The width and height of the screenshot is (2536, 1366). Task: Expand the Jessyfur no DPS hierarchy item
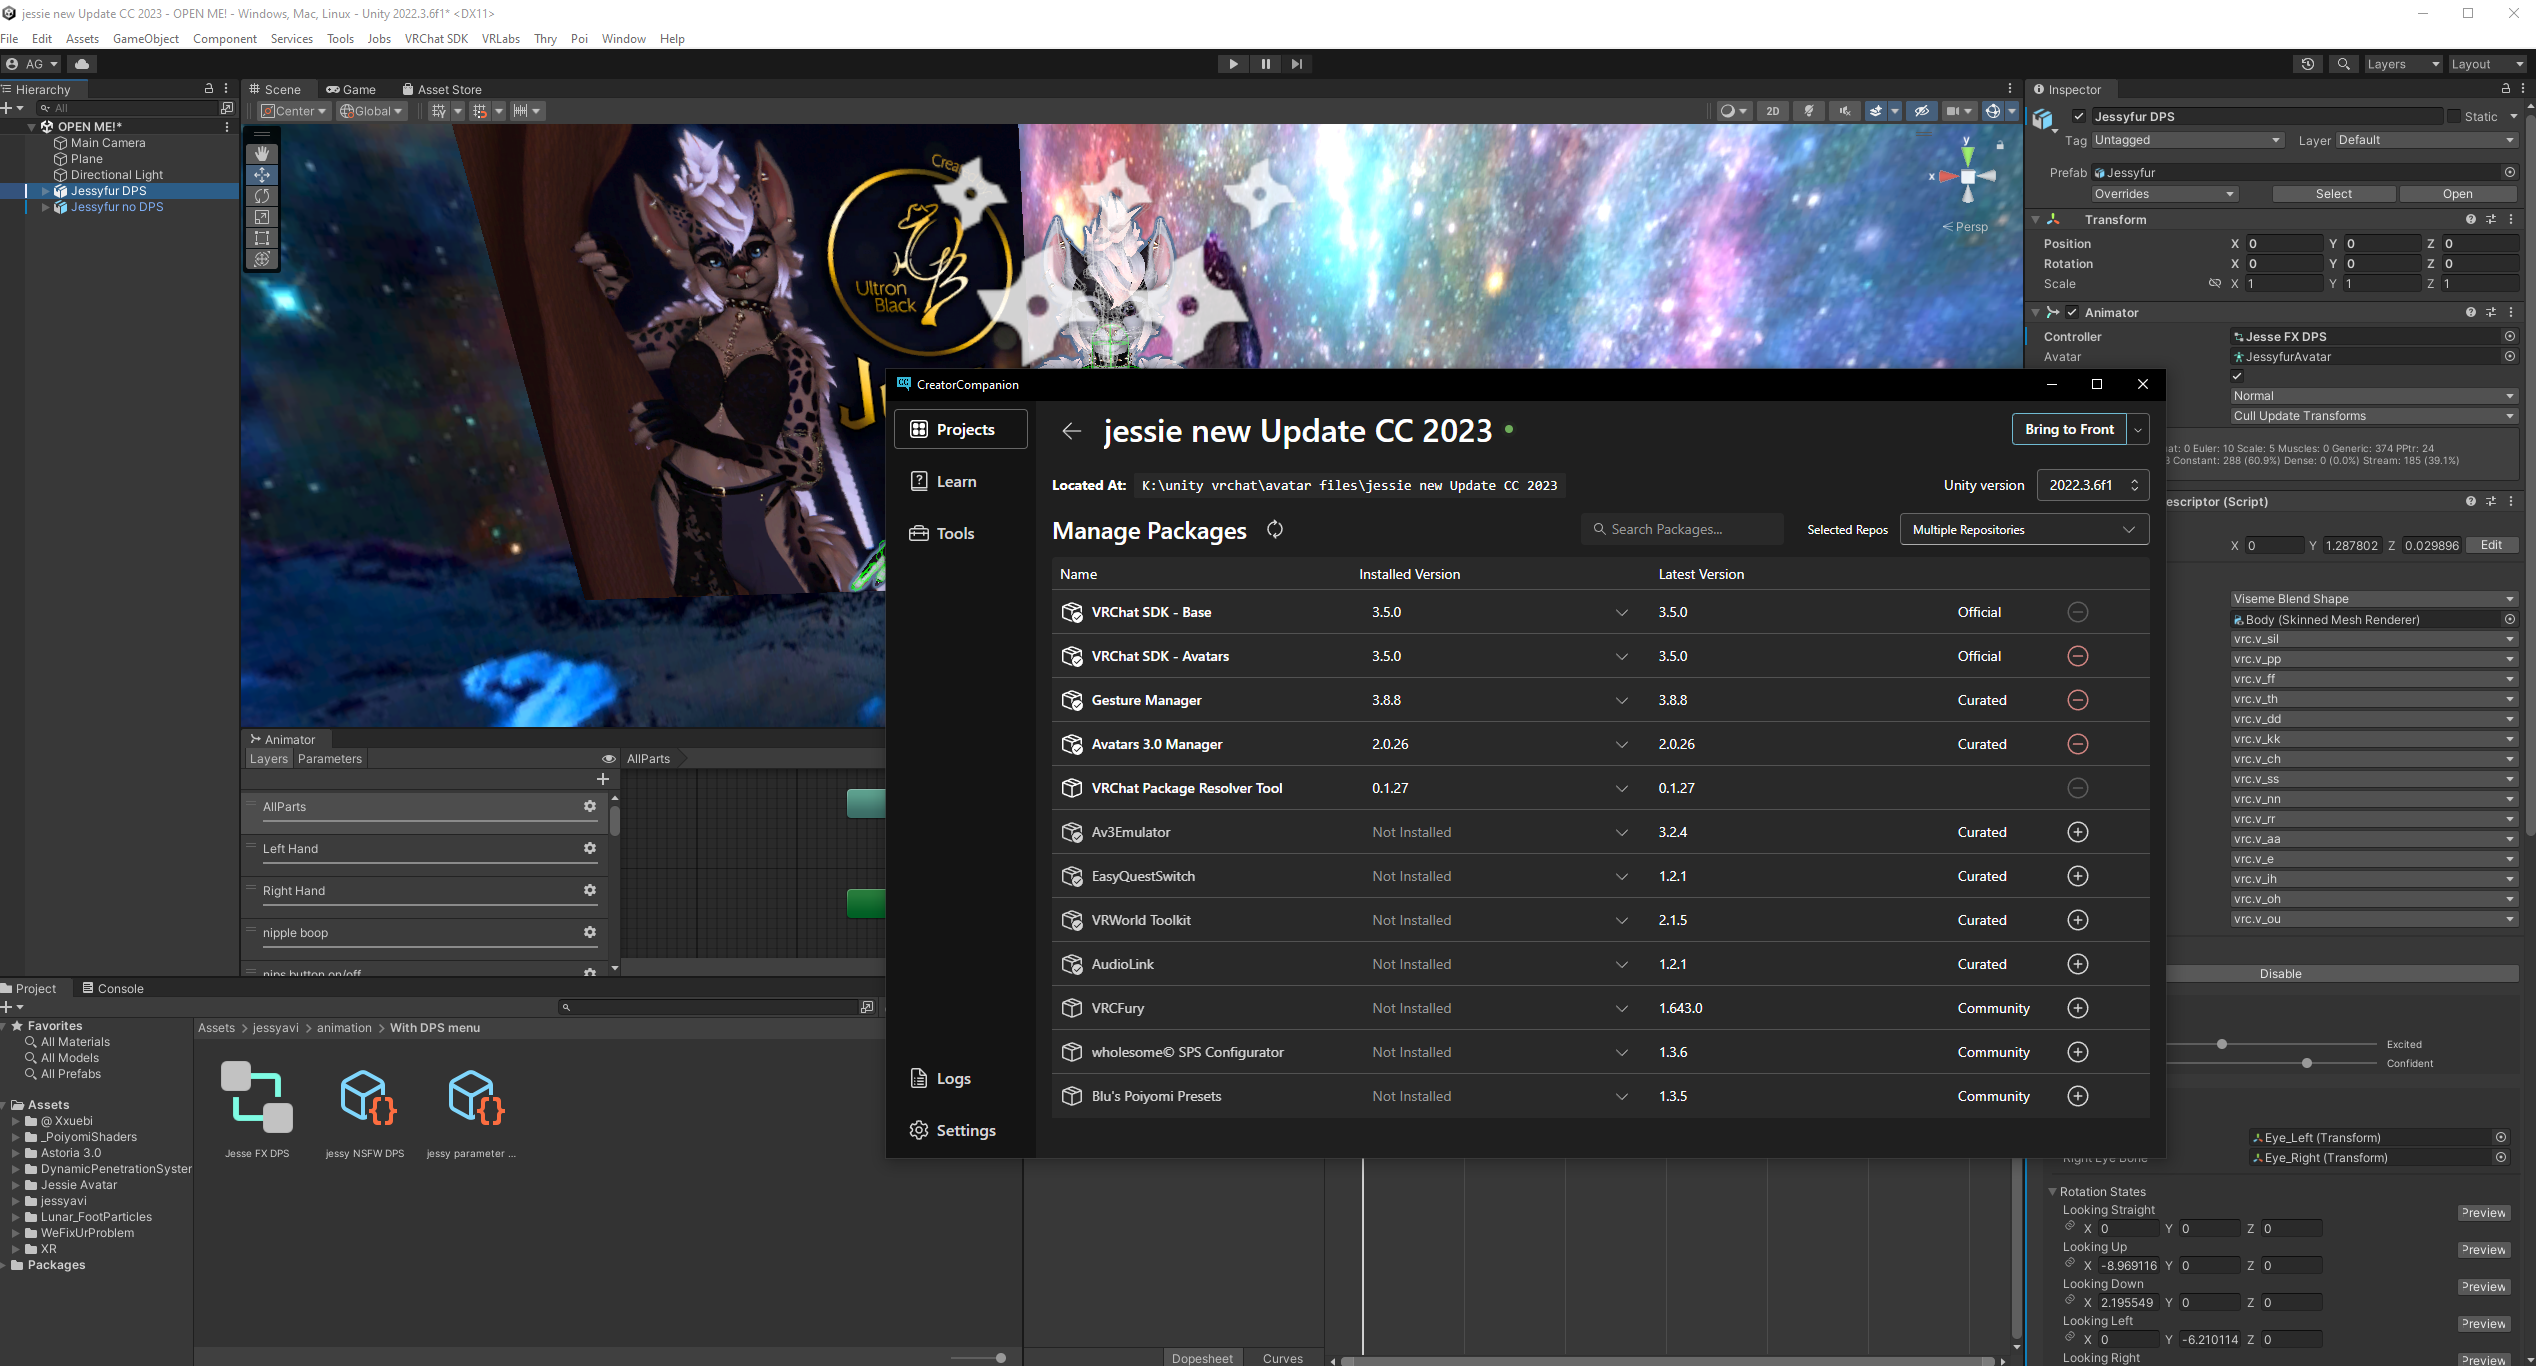pyautogui.click(x=45, y=207)
